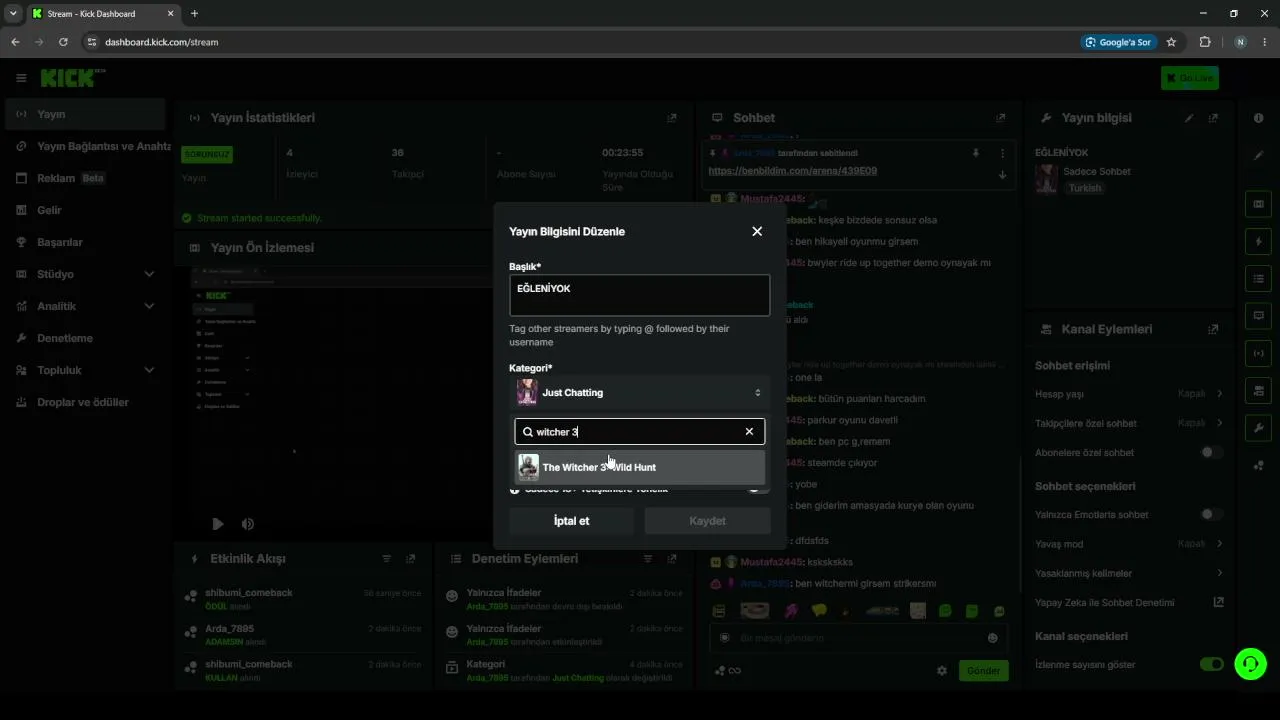Open the Başarılar sidebar page

tap(85, 242)
